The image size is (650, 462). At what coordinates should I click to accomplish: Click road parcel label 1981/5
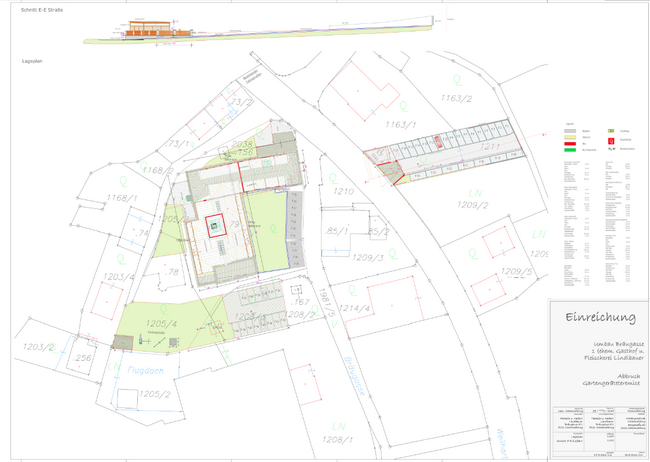328,305
